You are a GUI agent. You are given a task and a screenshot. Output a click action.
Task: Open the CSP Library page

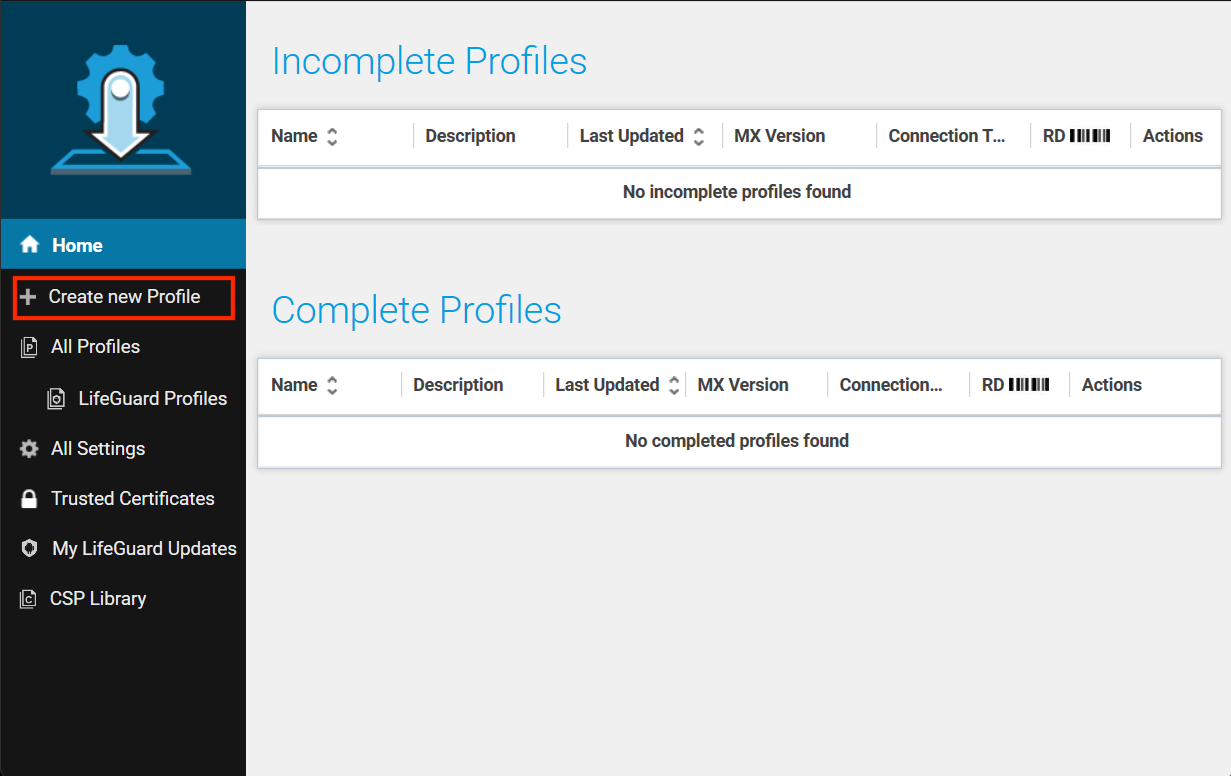click(98, 599)
